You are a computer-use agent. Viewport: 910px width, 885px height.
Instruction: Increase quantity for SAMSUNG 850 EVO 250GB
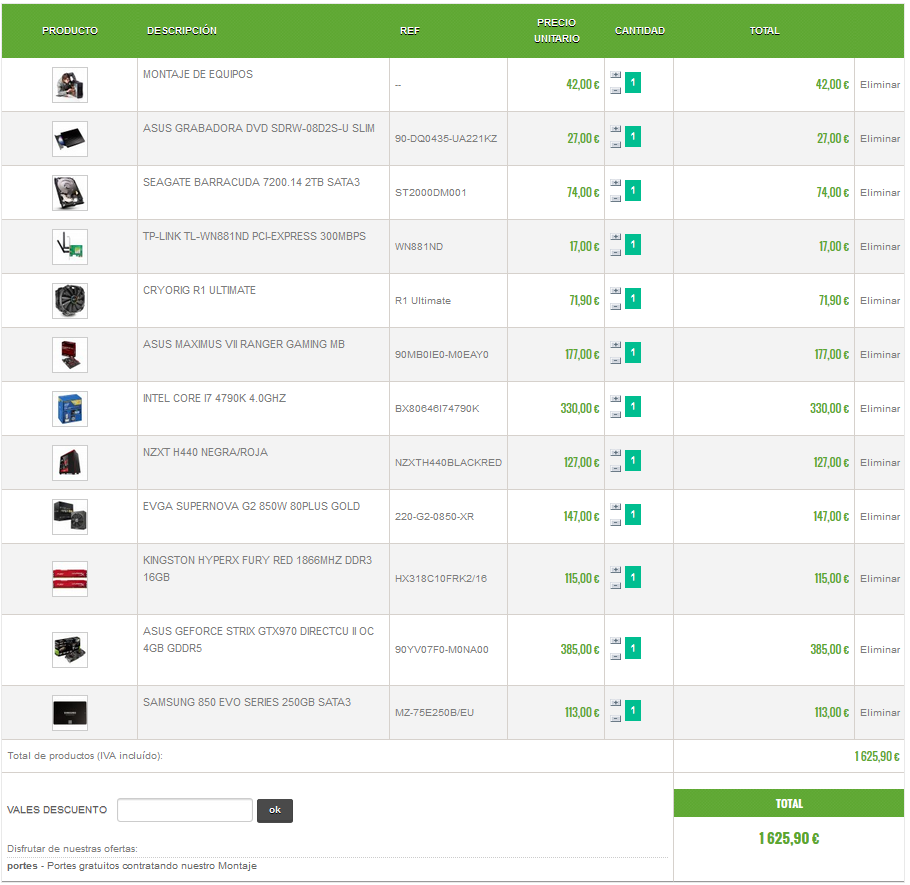click(616, 703)
